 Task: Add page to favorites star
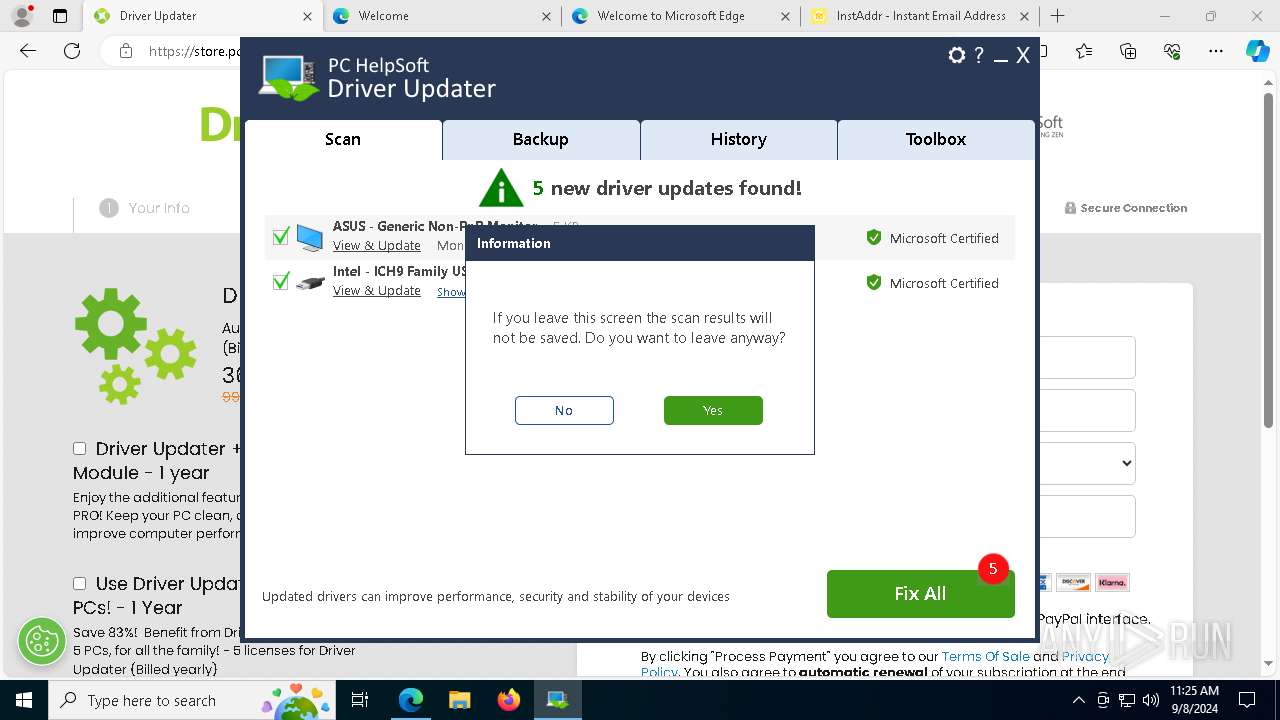[1084, 51]
